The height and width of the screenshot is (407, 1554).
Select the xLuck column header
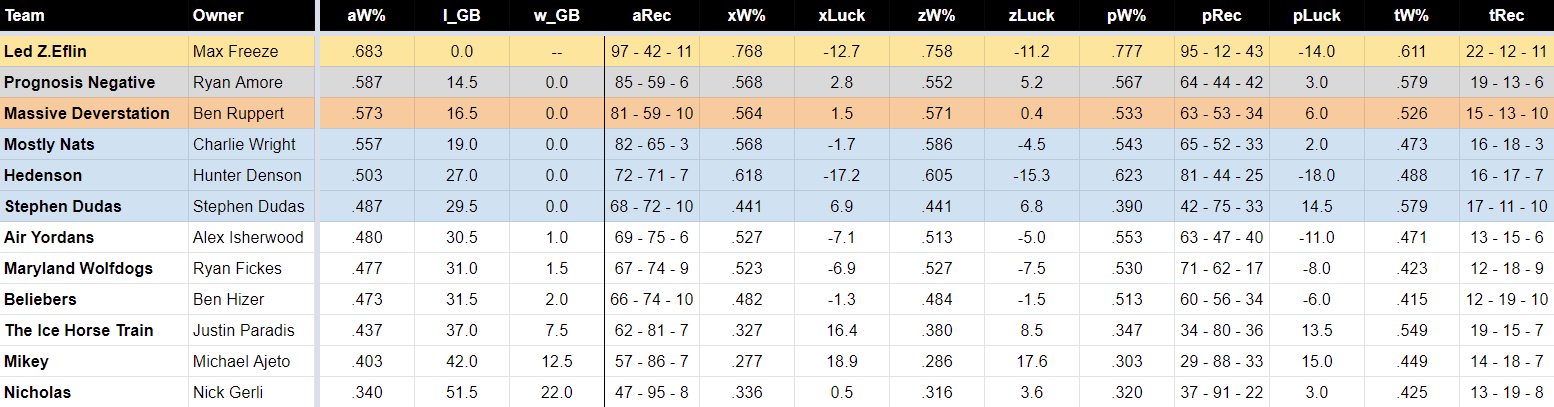[x=842, y=16]
